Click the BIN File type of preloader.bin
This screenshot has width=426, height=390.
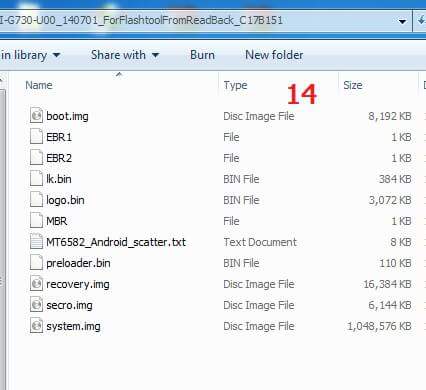click(241, 263)
